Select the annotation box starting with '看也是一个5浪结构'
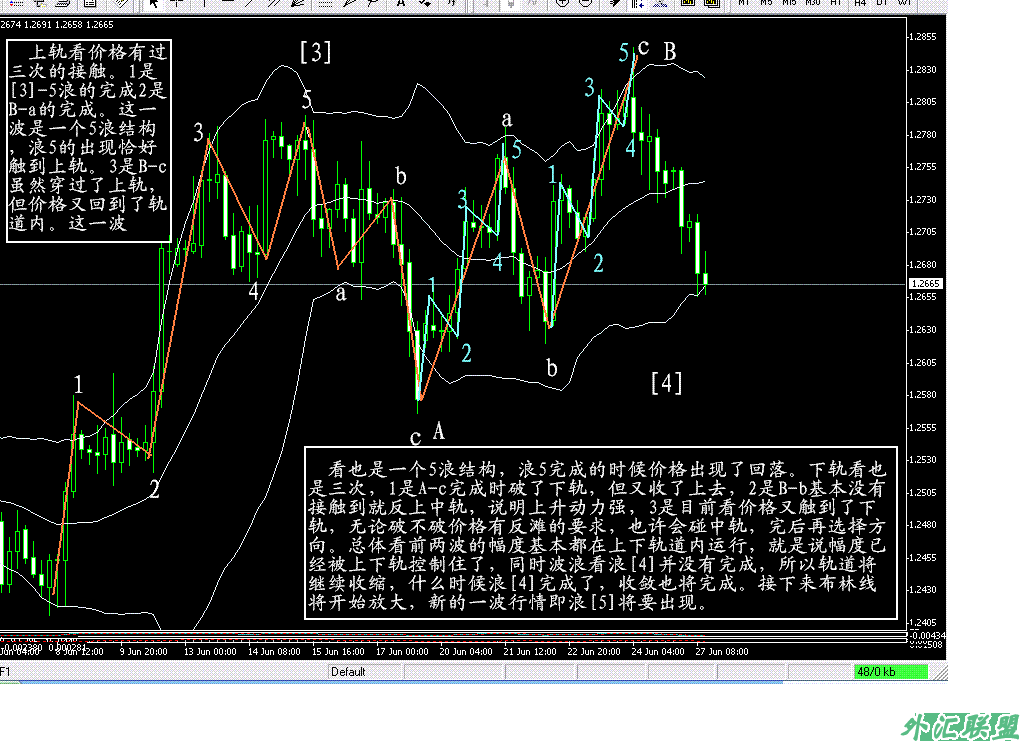Viewport: 1024px width, 742px height. point(601,533)
